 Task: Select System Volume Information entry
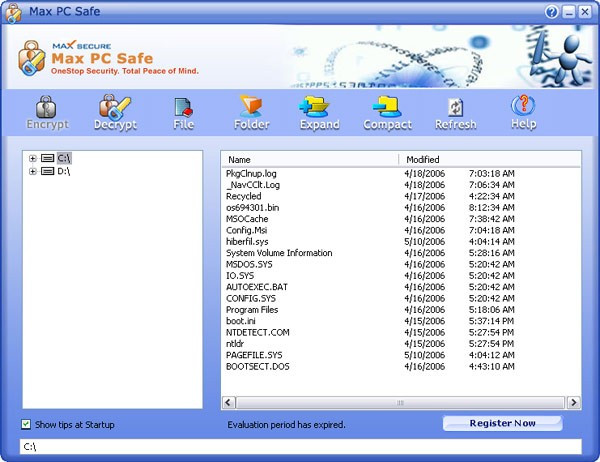279,253
